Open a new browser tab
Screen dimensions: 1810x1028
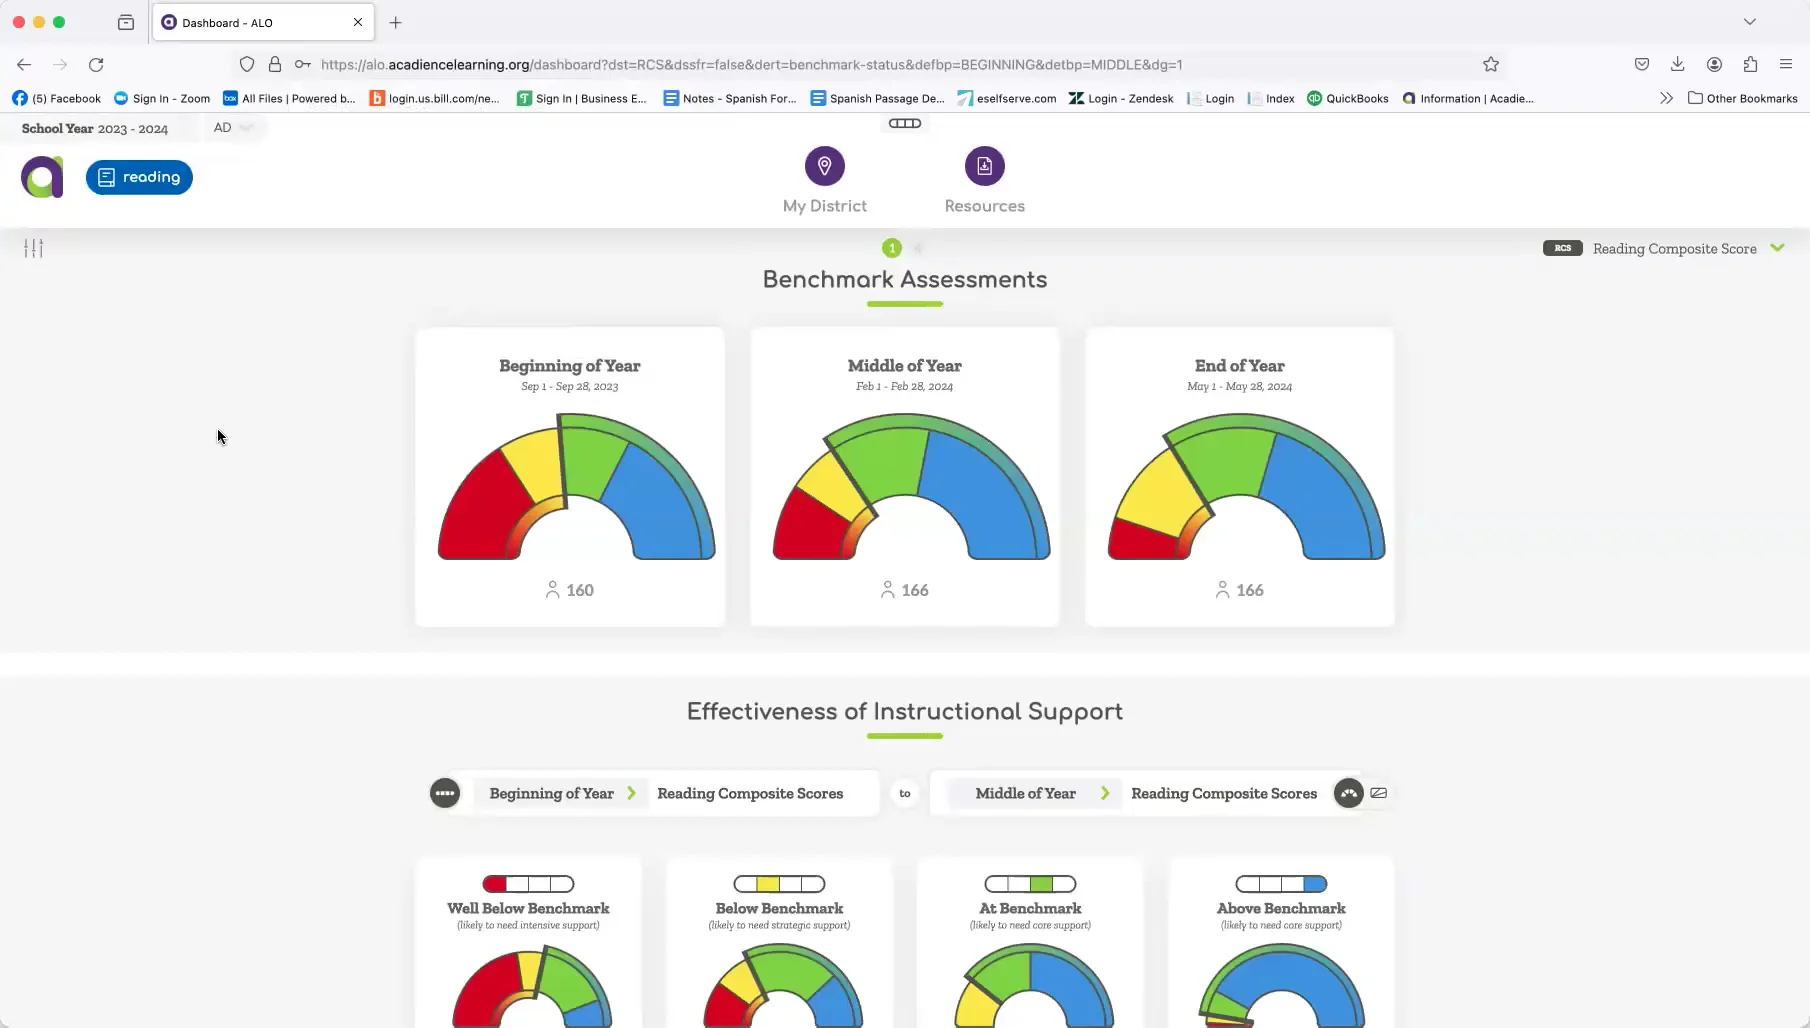(396, 22)
